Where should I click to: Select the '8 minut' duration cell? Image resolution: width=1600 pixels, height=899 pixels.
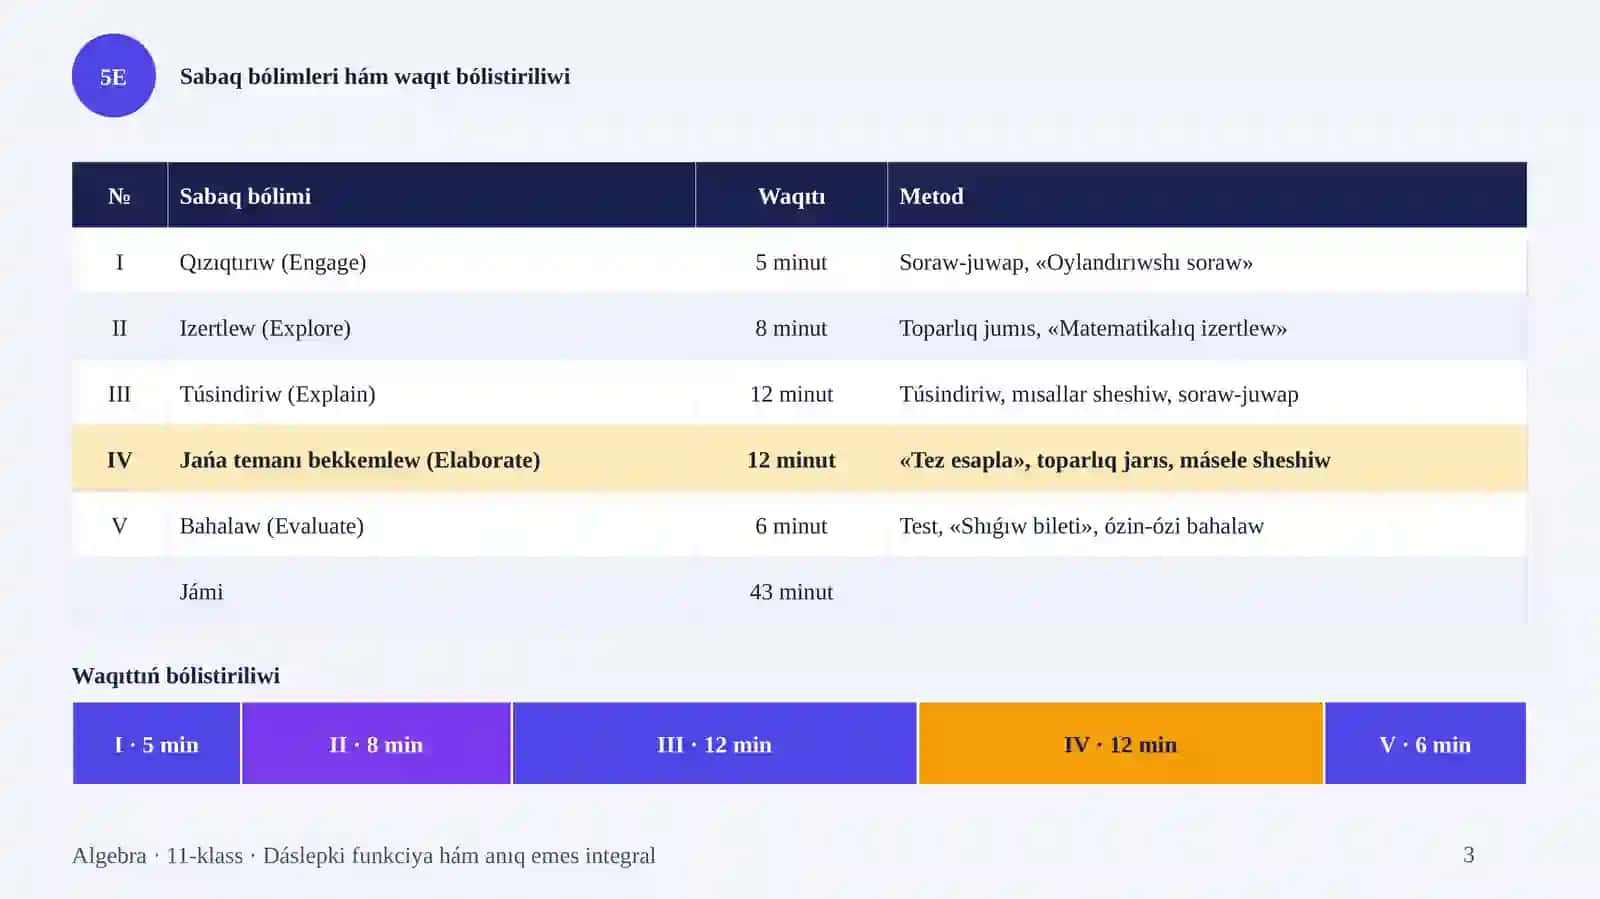[791, 328]
